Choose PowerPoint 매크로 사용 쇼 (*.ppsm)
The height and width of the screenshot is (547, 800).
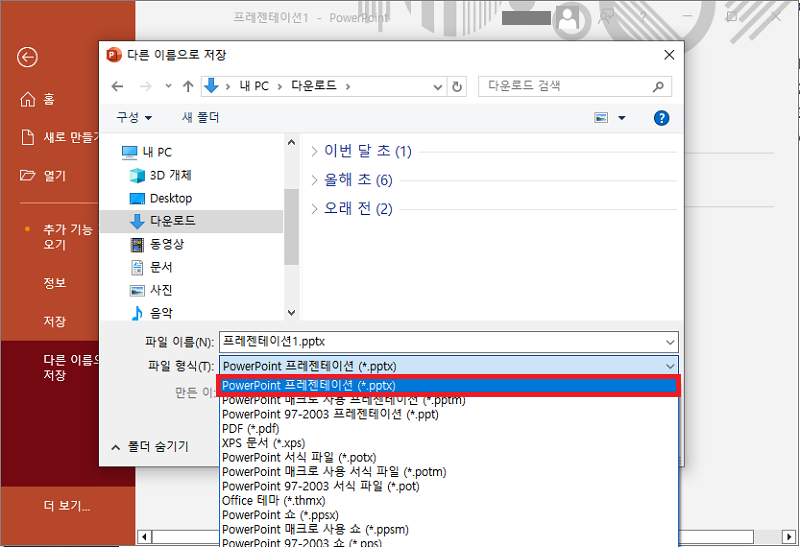(x=315, y=529)
